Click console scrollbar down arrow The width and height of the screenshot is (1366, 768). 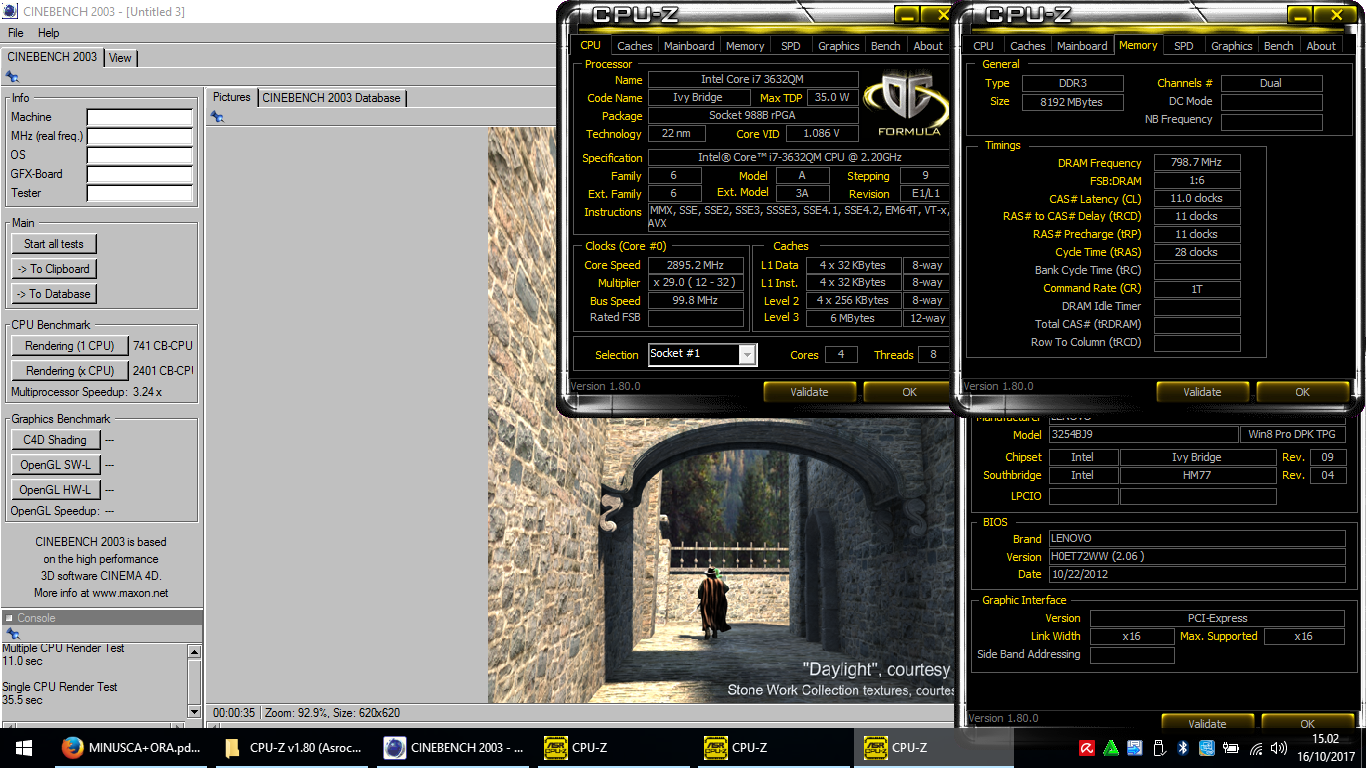tap(194, 711)
